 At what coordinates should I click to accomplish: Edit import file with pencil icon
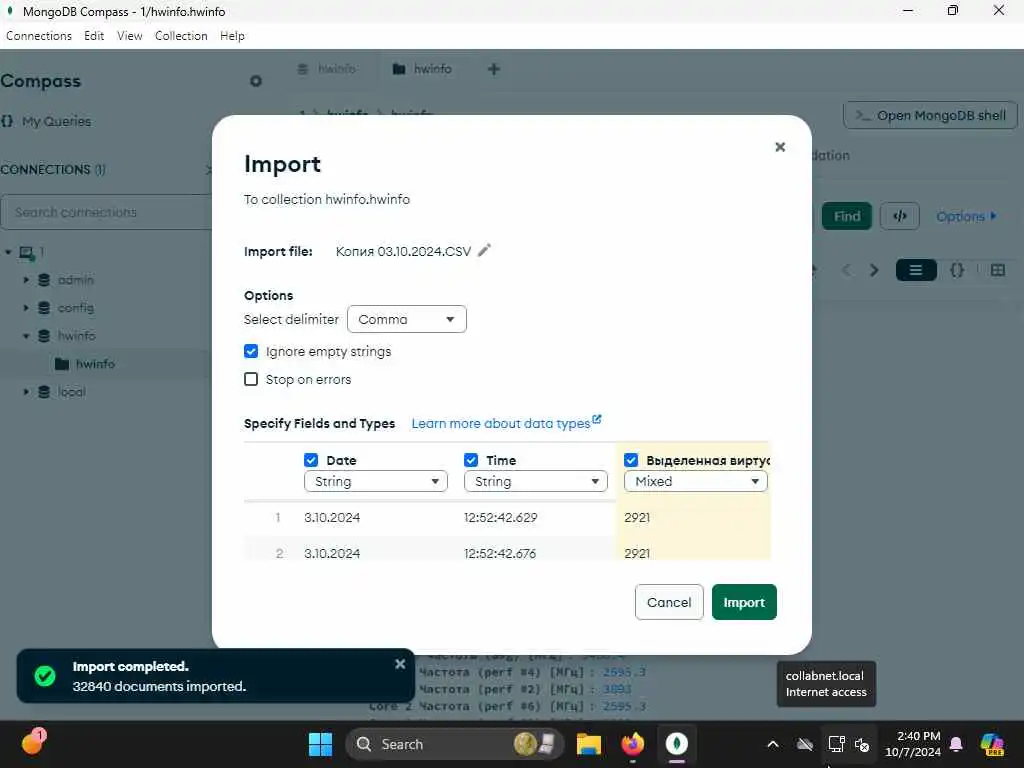point(484,251)
